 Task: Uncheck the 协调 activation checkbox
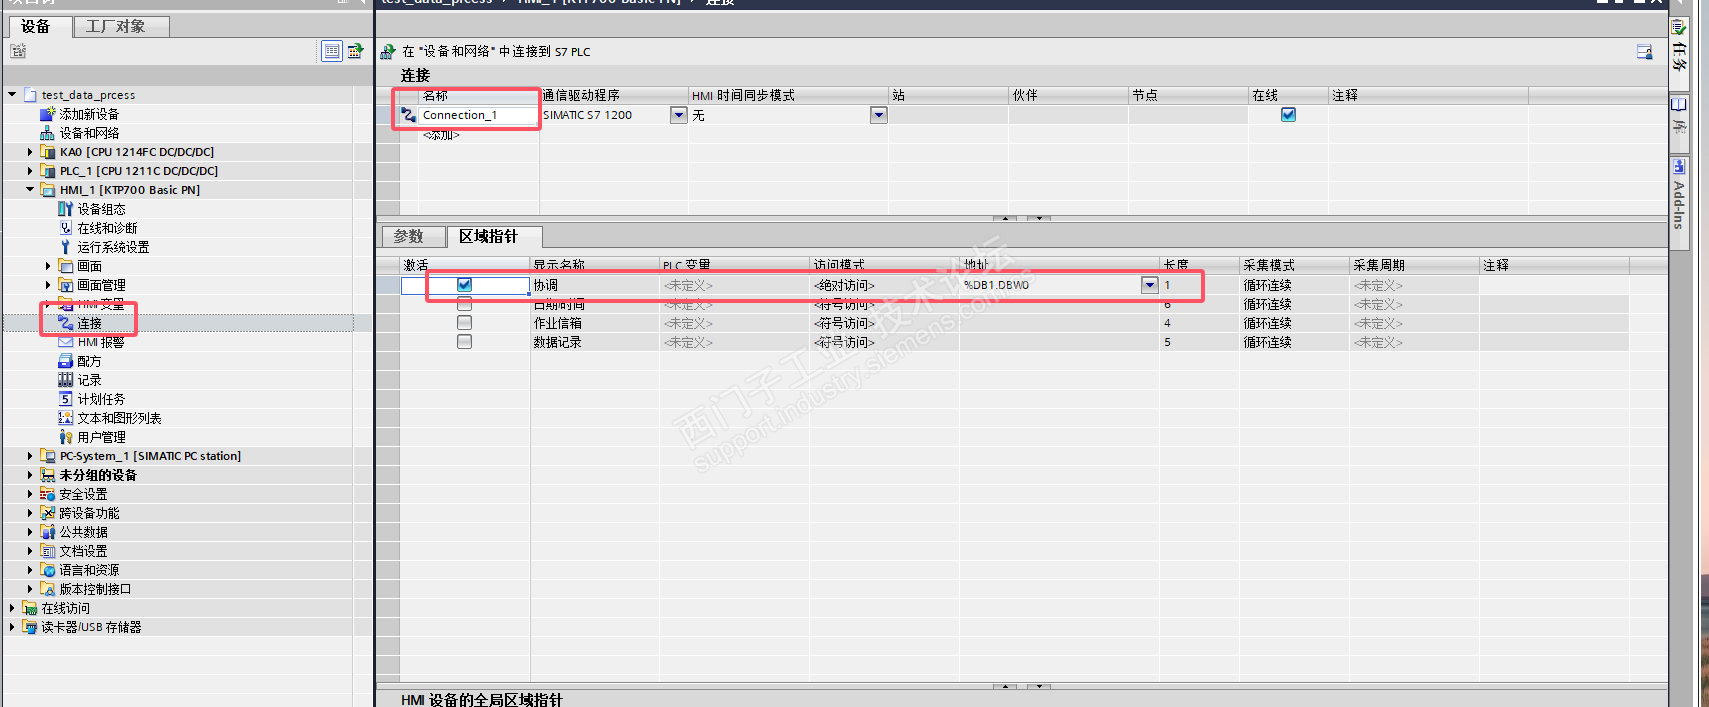pos(464,285)
